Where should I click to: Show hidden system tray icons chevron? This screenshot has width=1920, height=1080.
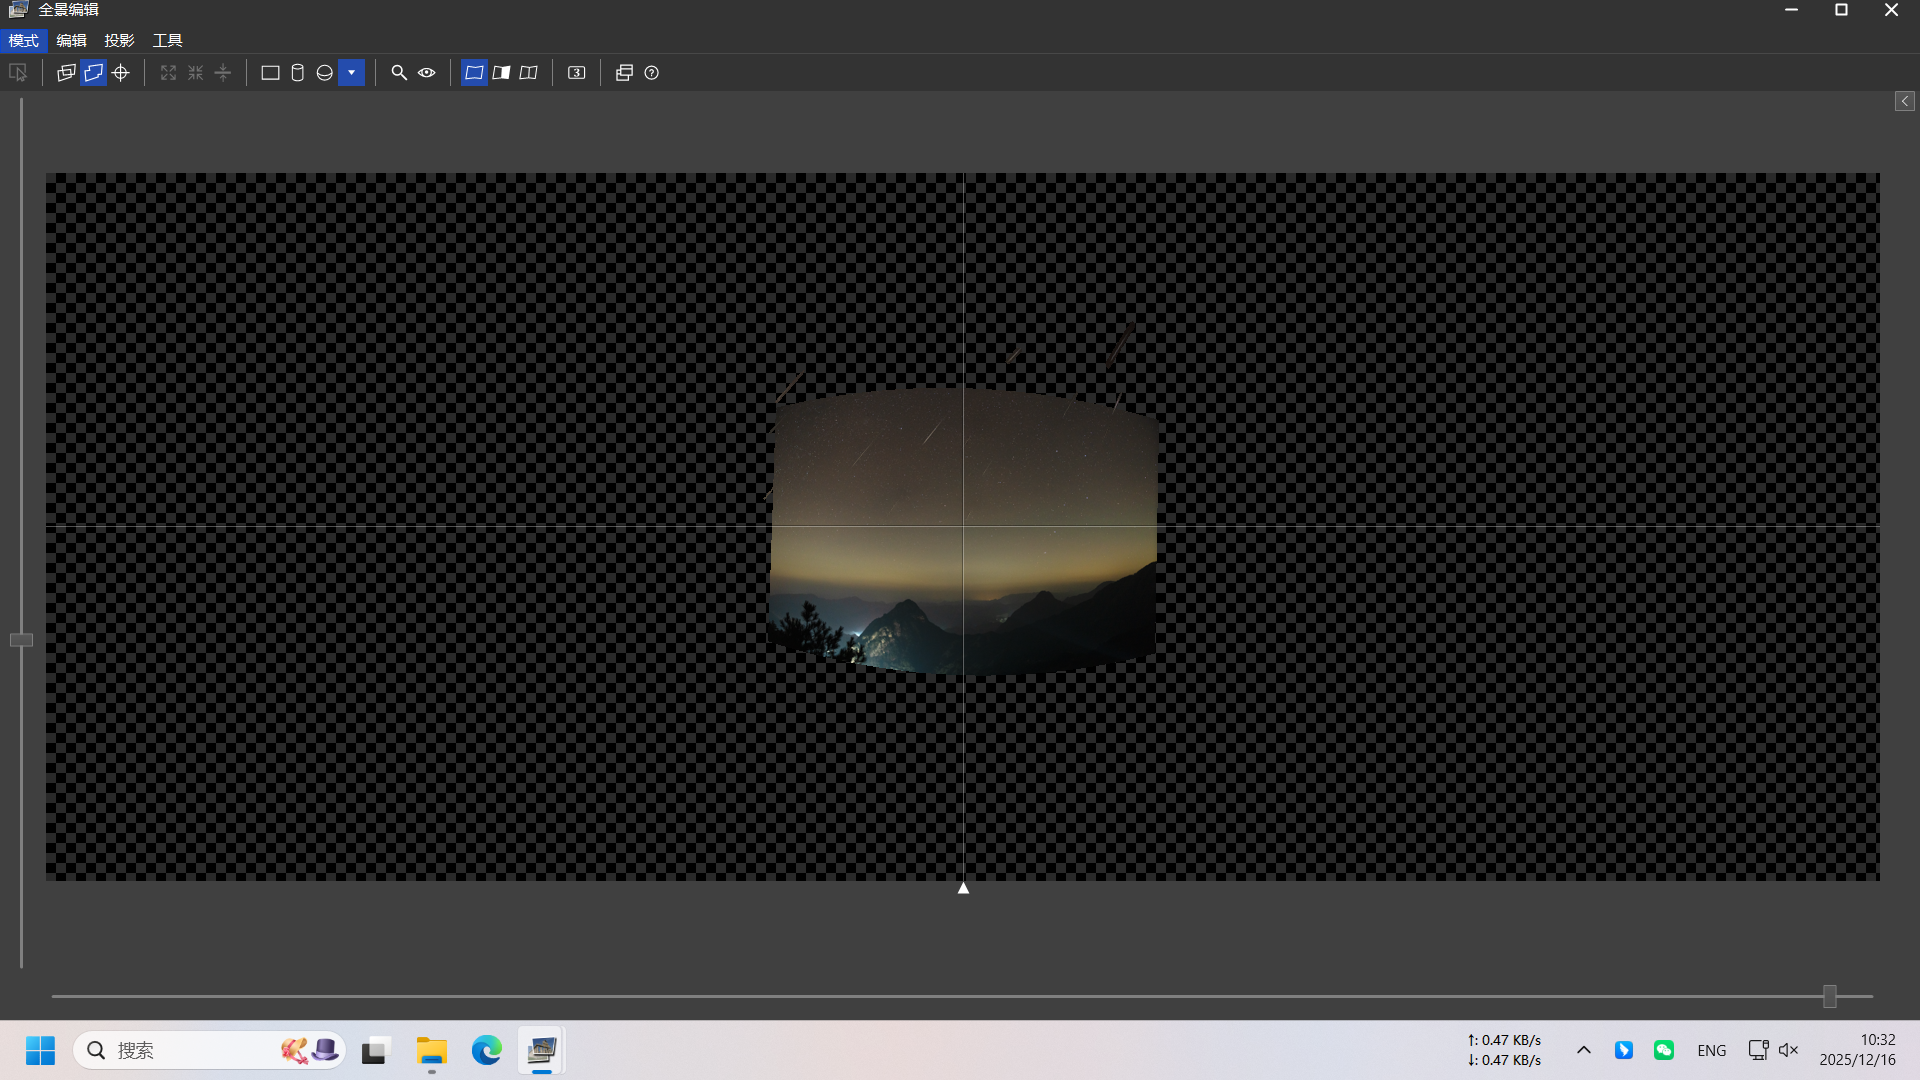click(x=1584, y=1050)
